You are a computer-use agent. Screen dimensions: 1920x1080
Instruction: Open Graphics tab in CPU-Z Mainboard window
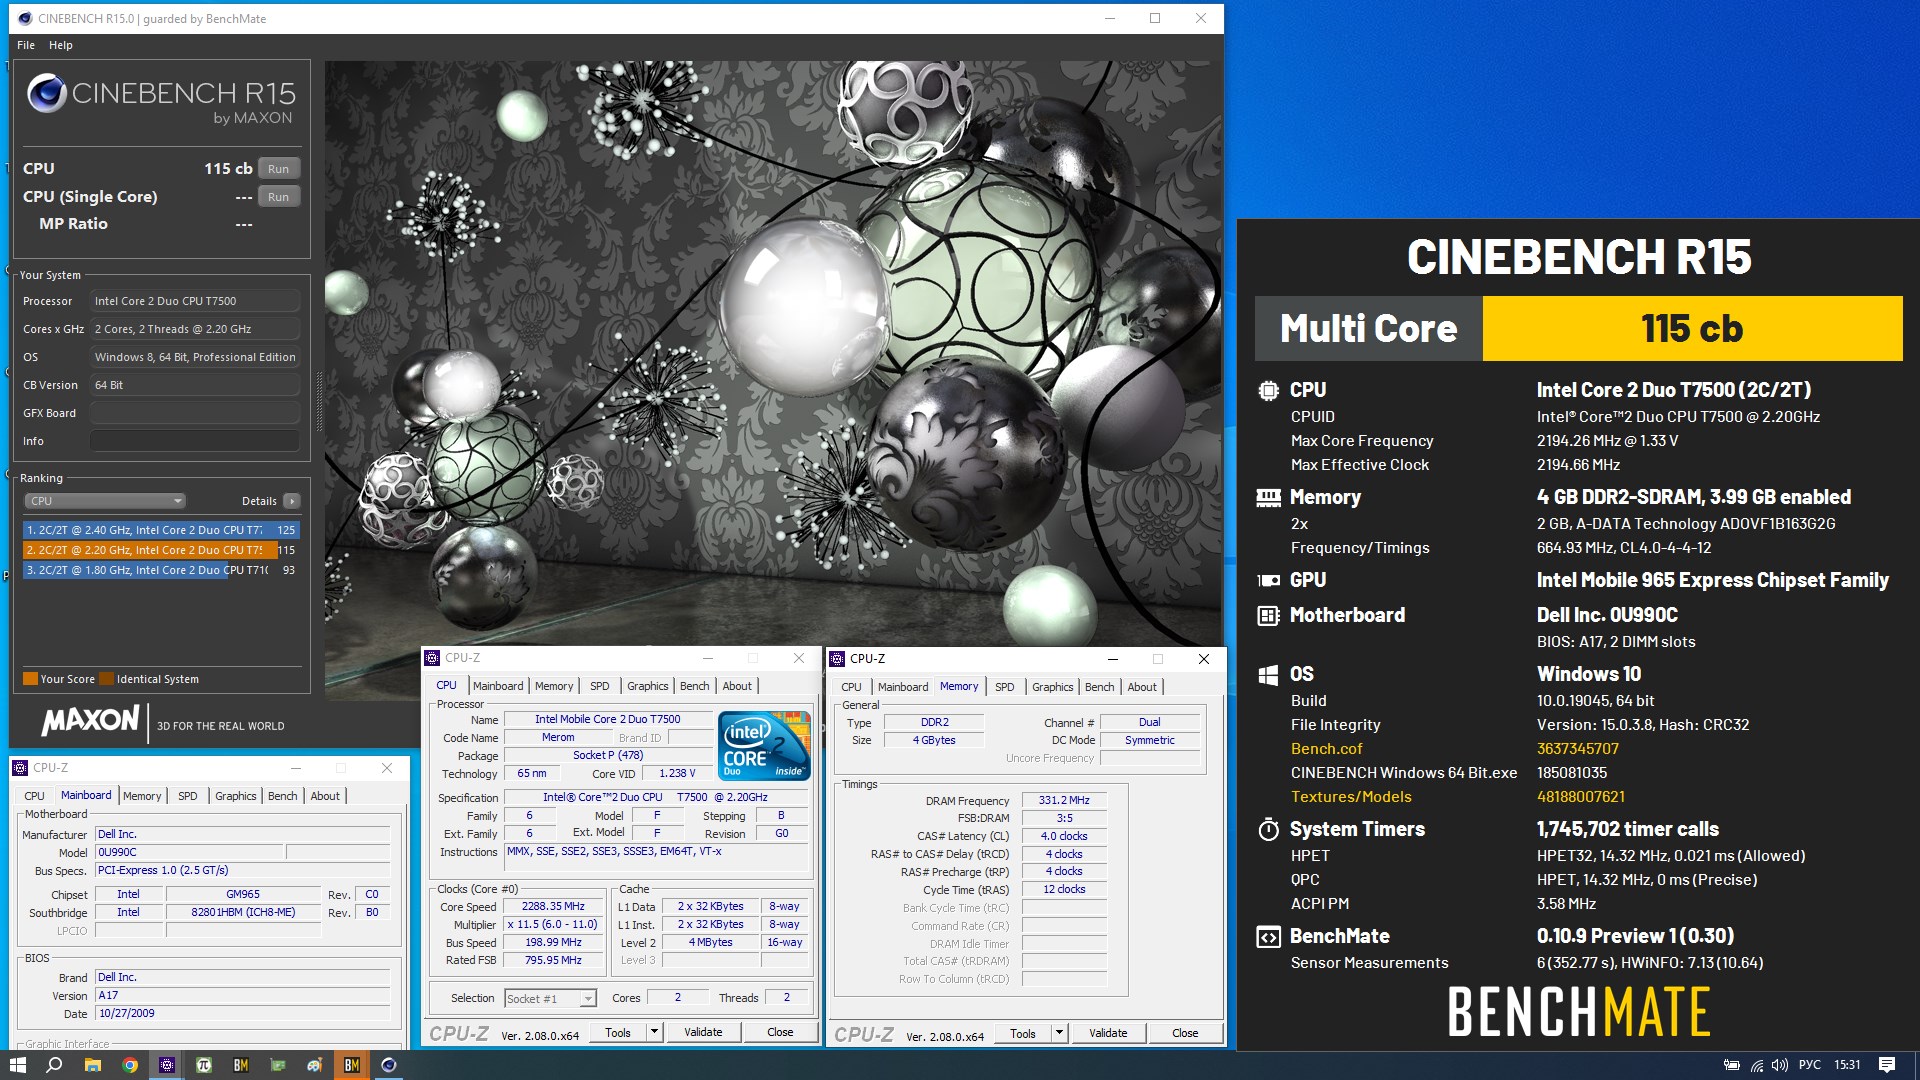(x=235, y=796)
